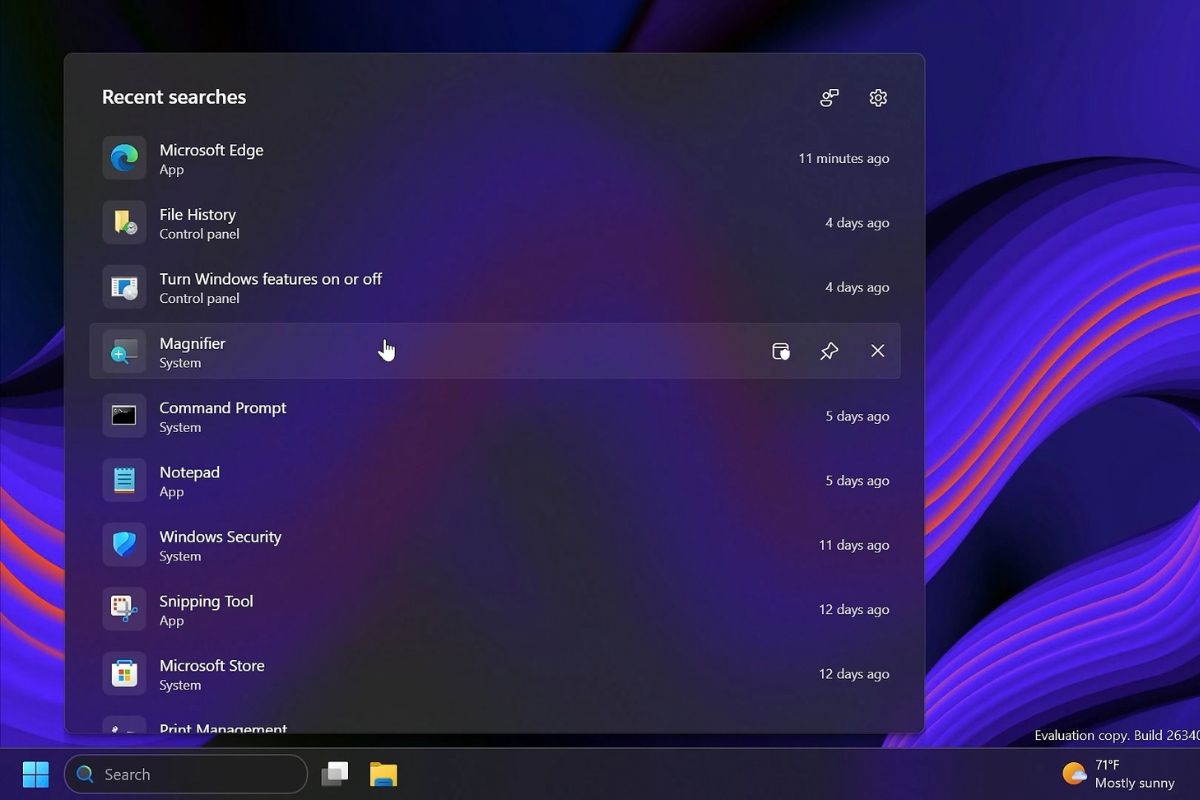This screenshot has height=800, width=1200.
Task: Click the taskbar Search box
Action: point(186,774)
